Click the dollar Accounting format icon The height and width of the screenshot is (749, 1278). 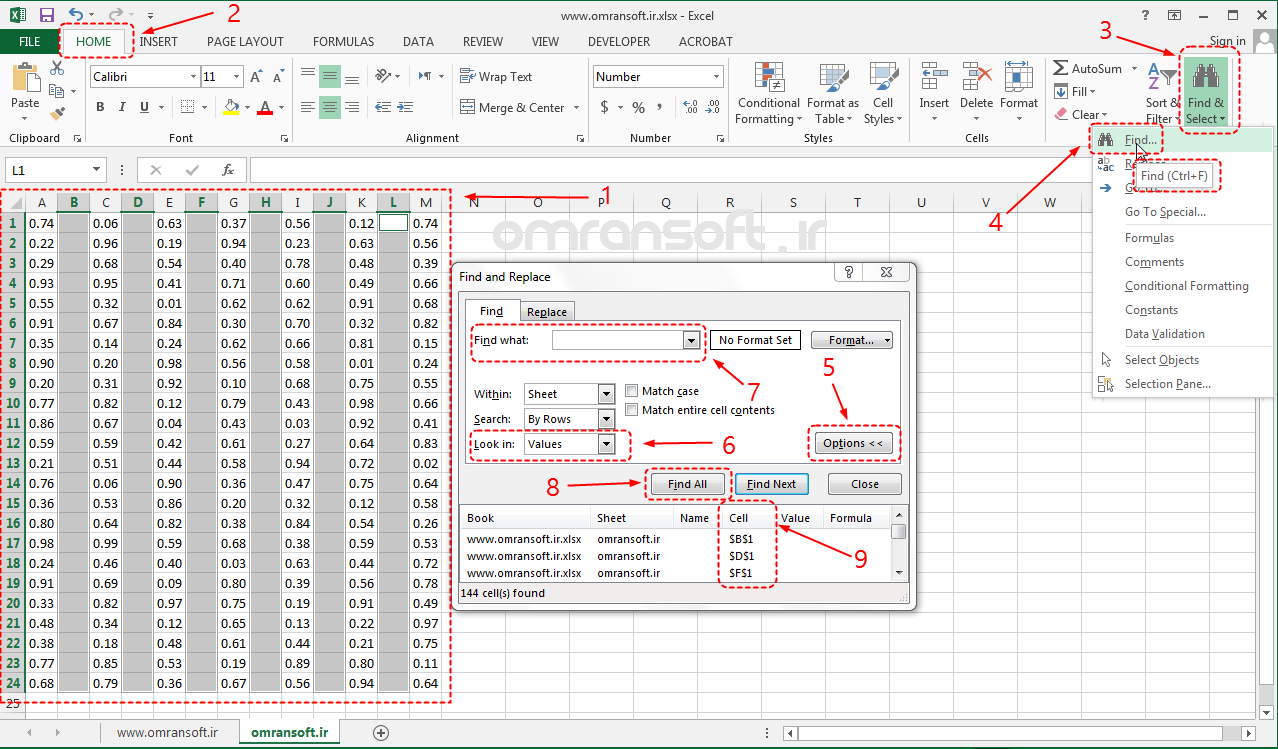[x=605, y=107]
